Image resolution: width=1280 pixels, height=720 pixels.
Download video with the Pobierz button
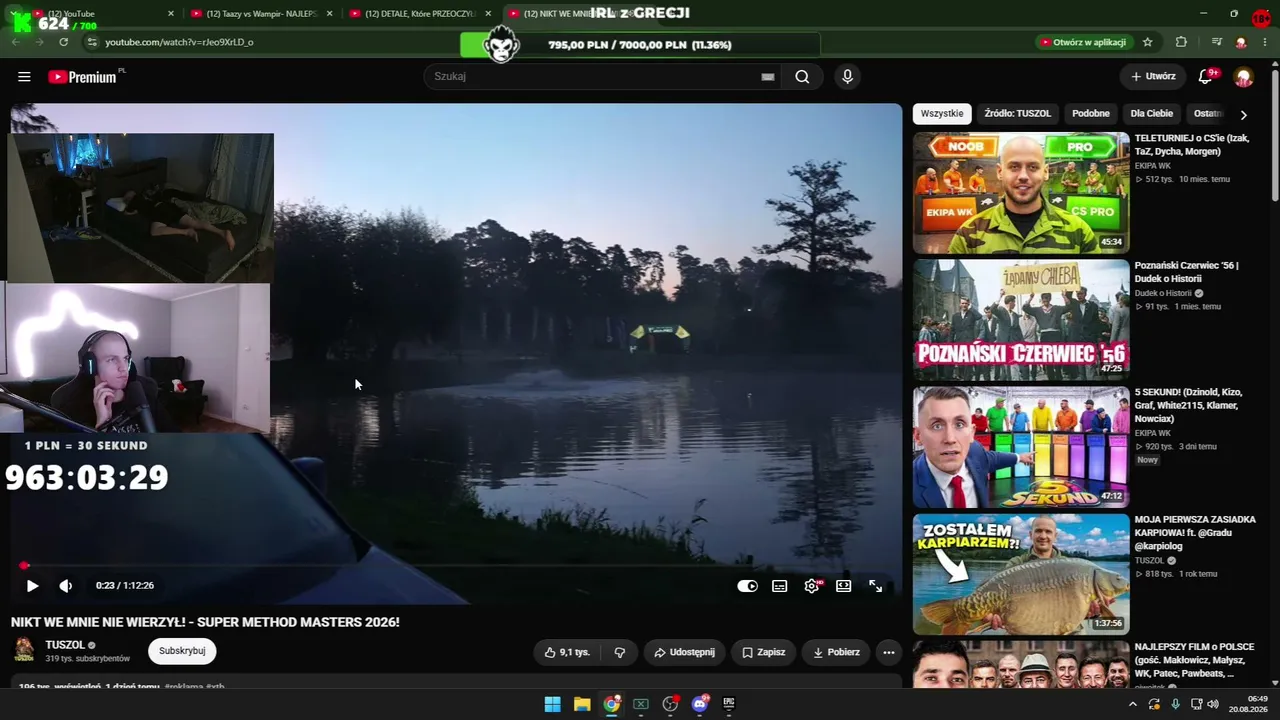pyautogui.click(x=836, y=652)
